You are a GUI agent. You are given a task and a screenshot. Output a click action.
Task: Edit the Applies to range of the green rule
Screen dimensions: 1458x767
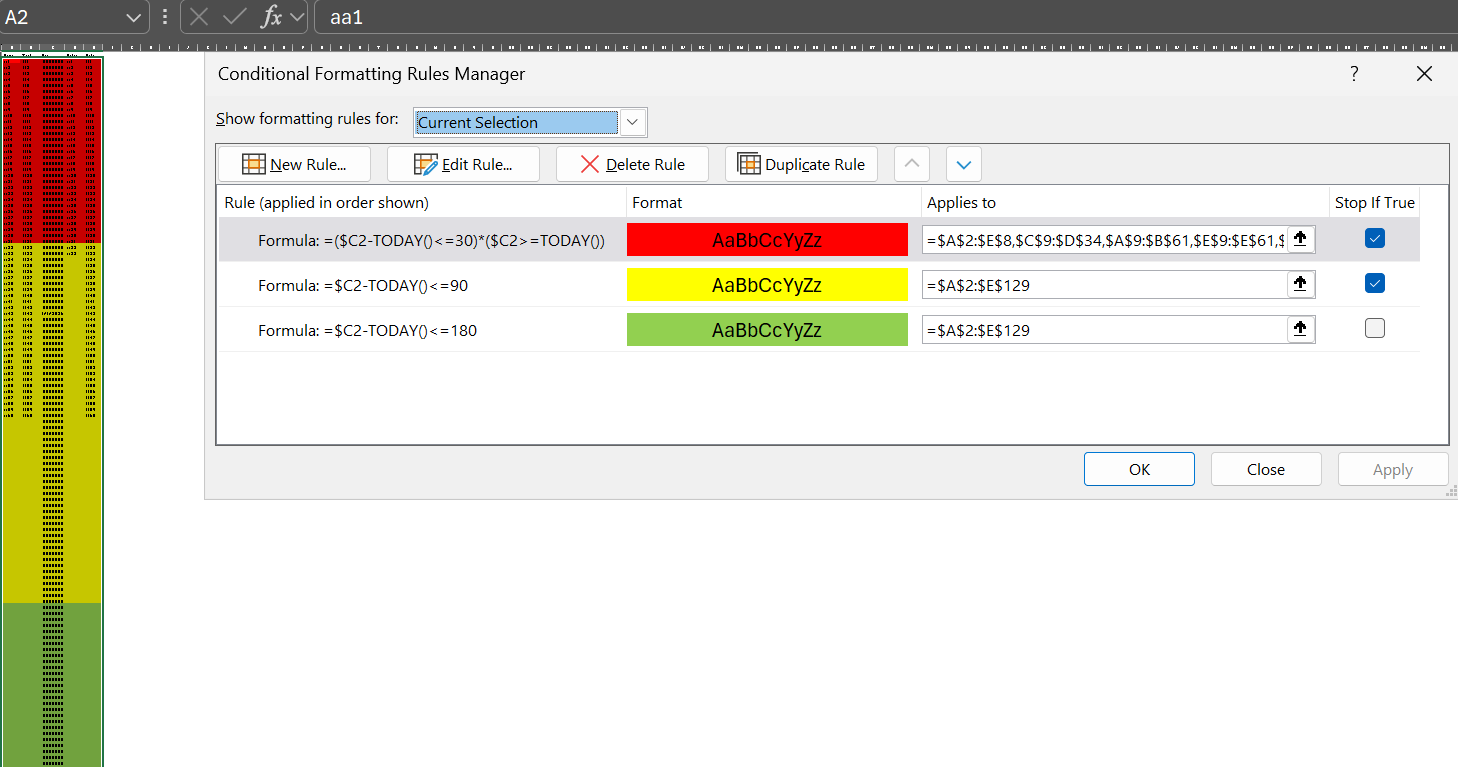[x=1105, y=330]
